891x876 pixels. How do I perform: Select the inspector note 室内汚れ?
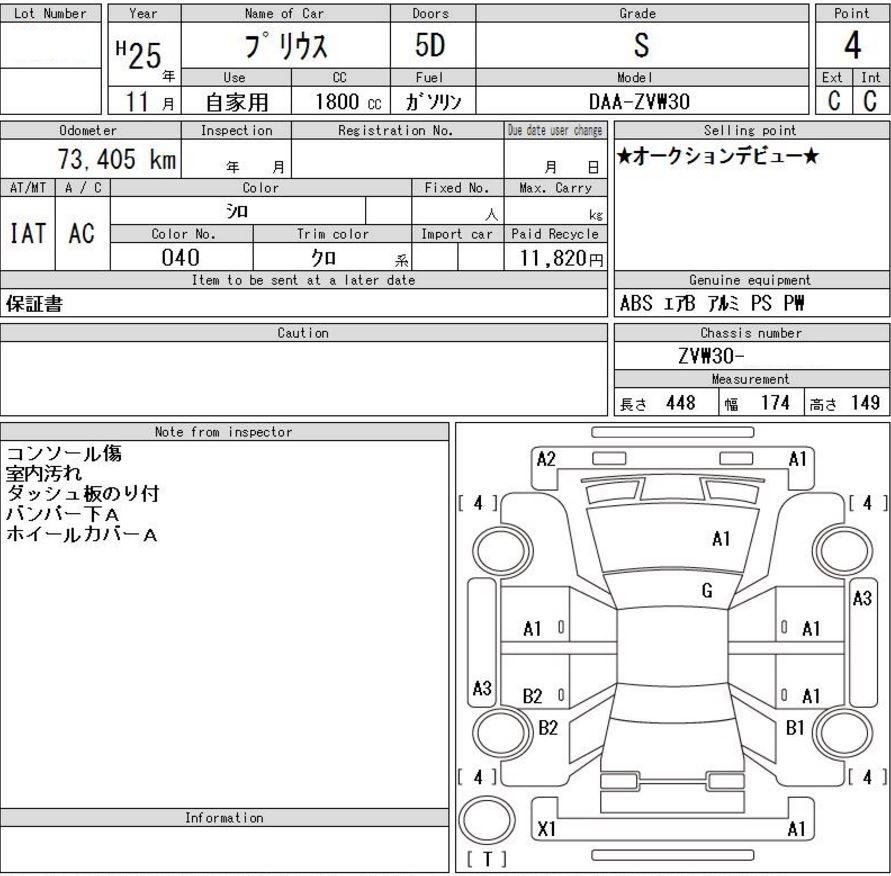44,473
